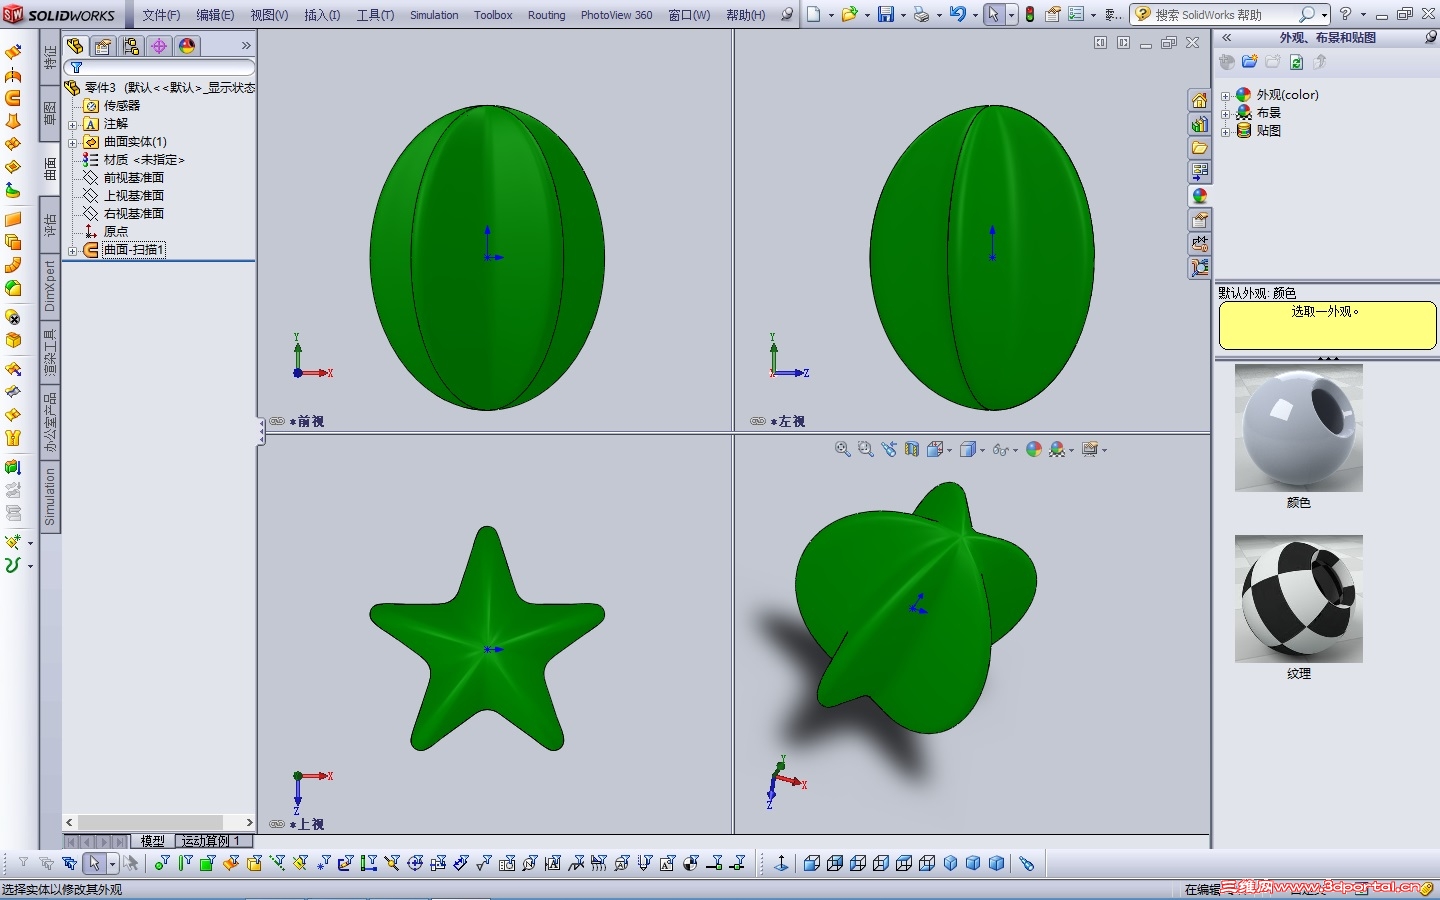Select the 曲面 CommandManager tab
The image size is (1440, 900).
click(x=50, y=169)
